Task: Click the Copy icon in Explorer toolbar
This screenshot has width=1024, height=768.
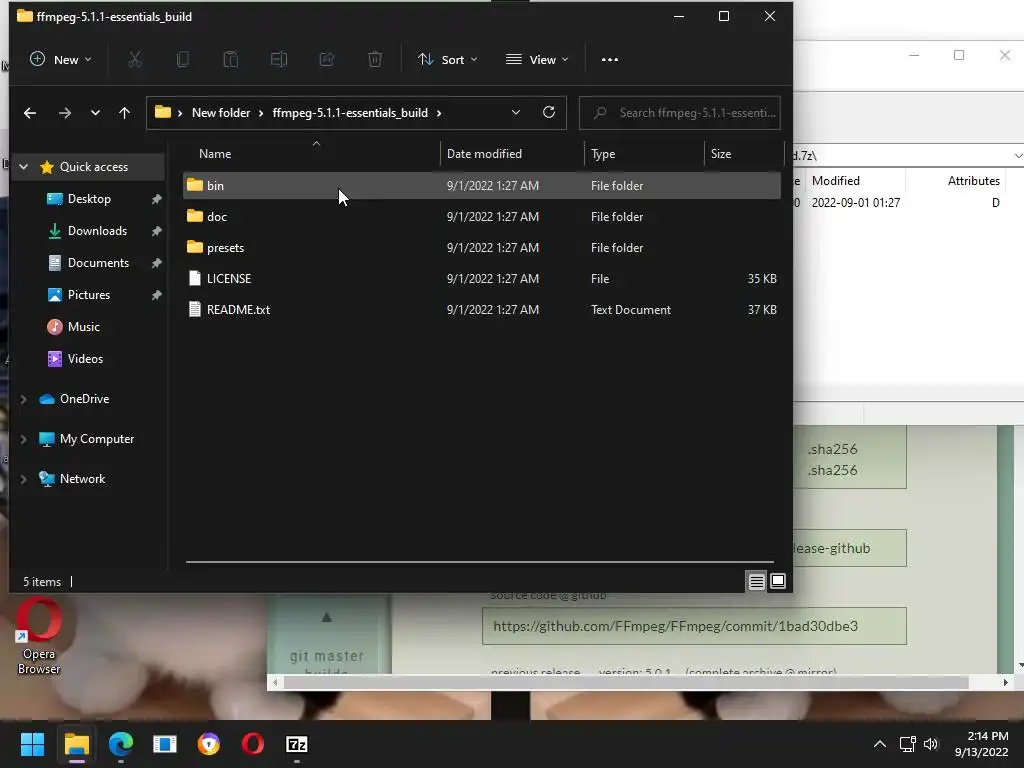Action: coord(183,59)
